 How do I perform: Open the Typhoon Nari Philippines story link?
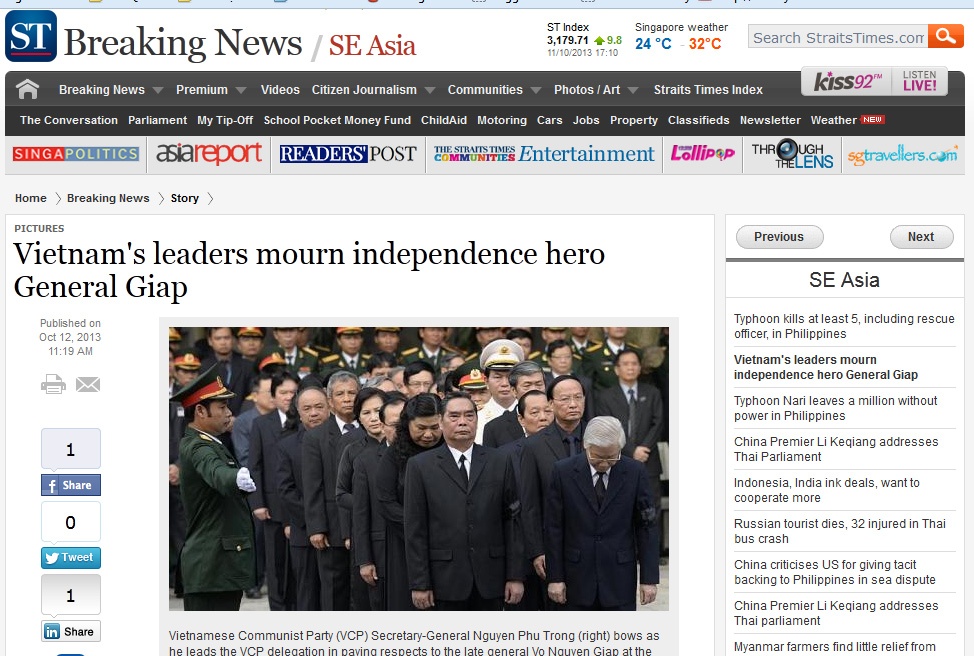tap(835, 408)
